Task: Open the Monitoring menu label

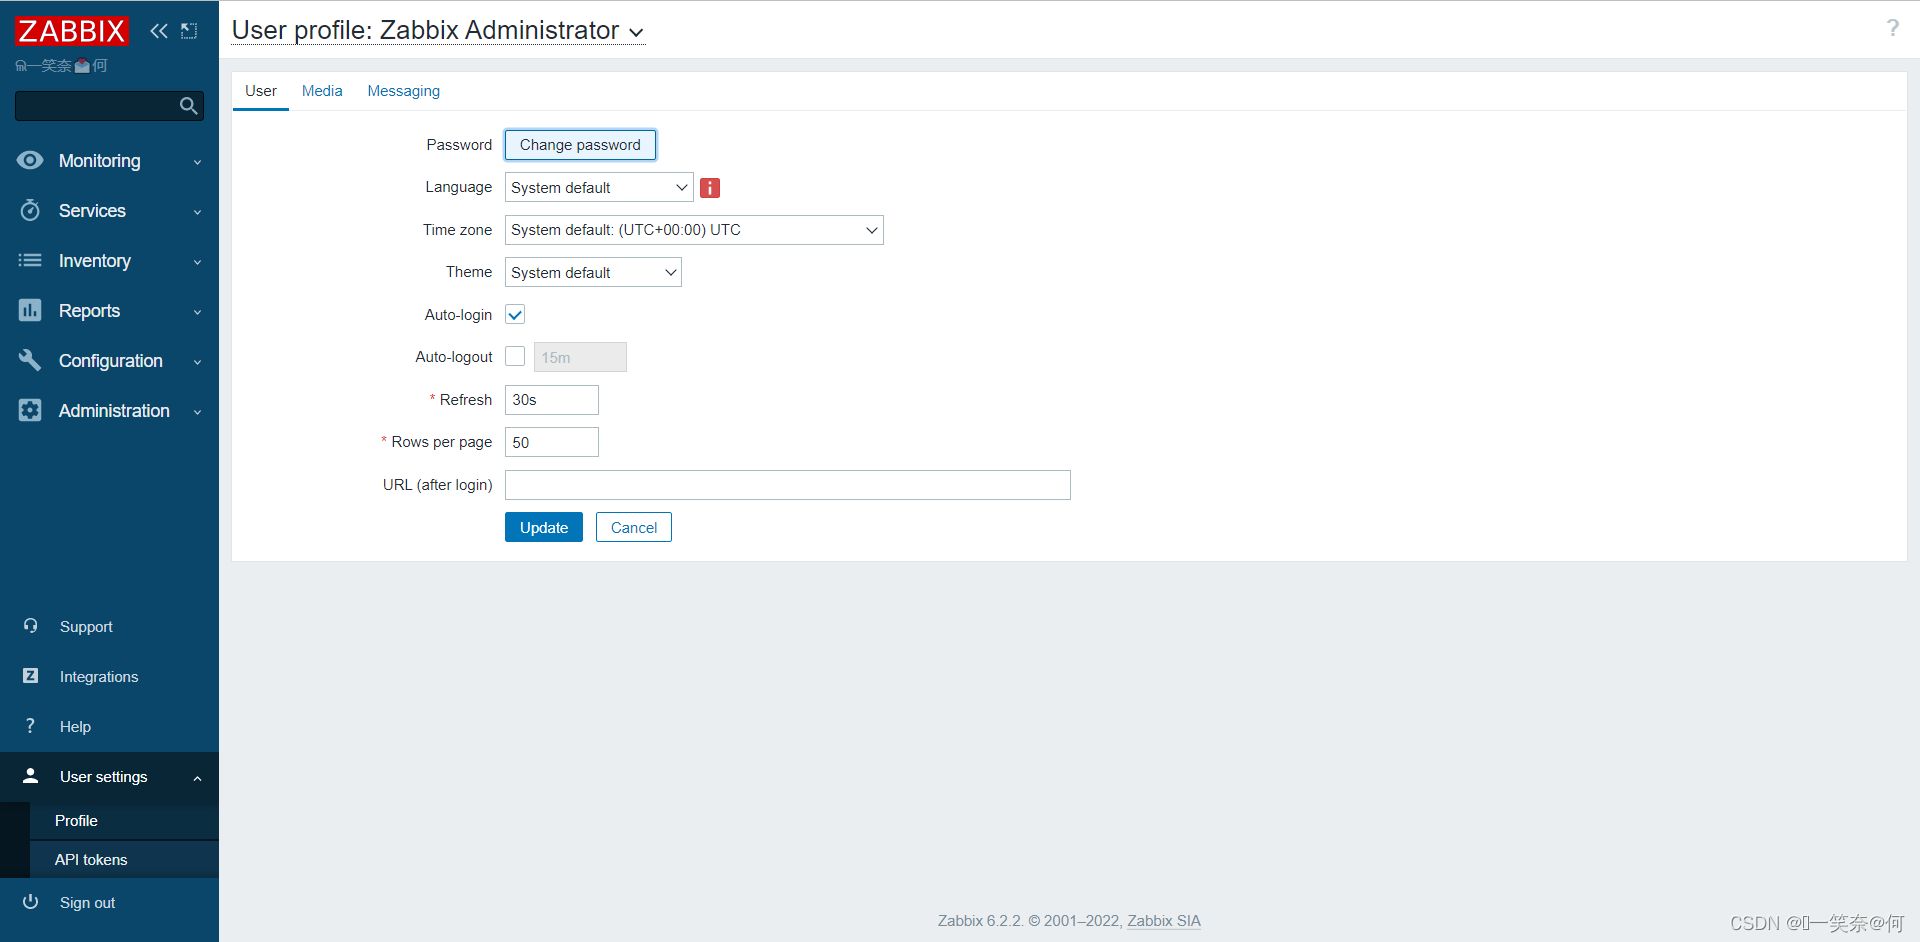Action: 99,161
